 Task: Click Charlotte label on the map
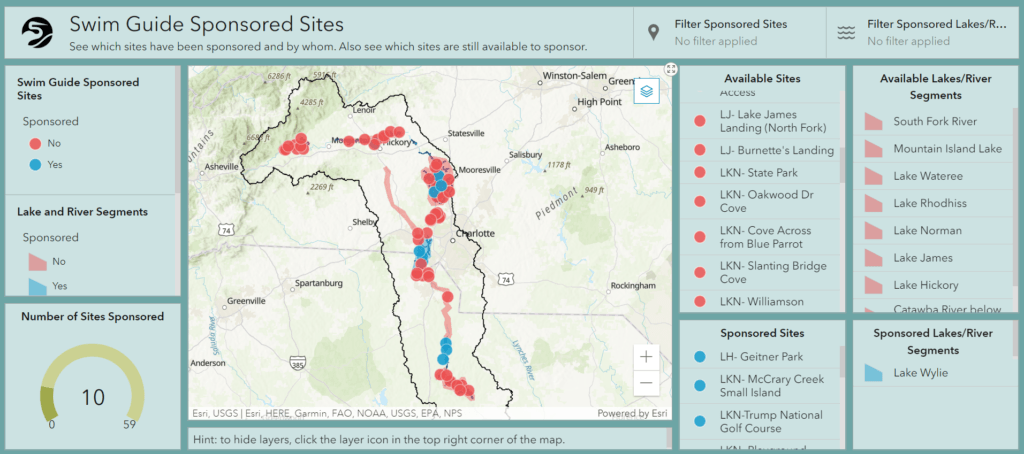[x=476, y=233]
